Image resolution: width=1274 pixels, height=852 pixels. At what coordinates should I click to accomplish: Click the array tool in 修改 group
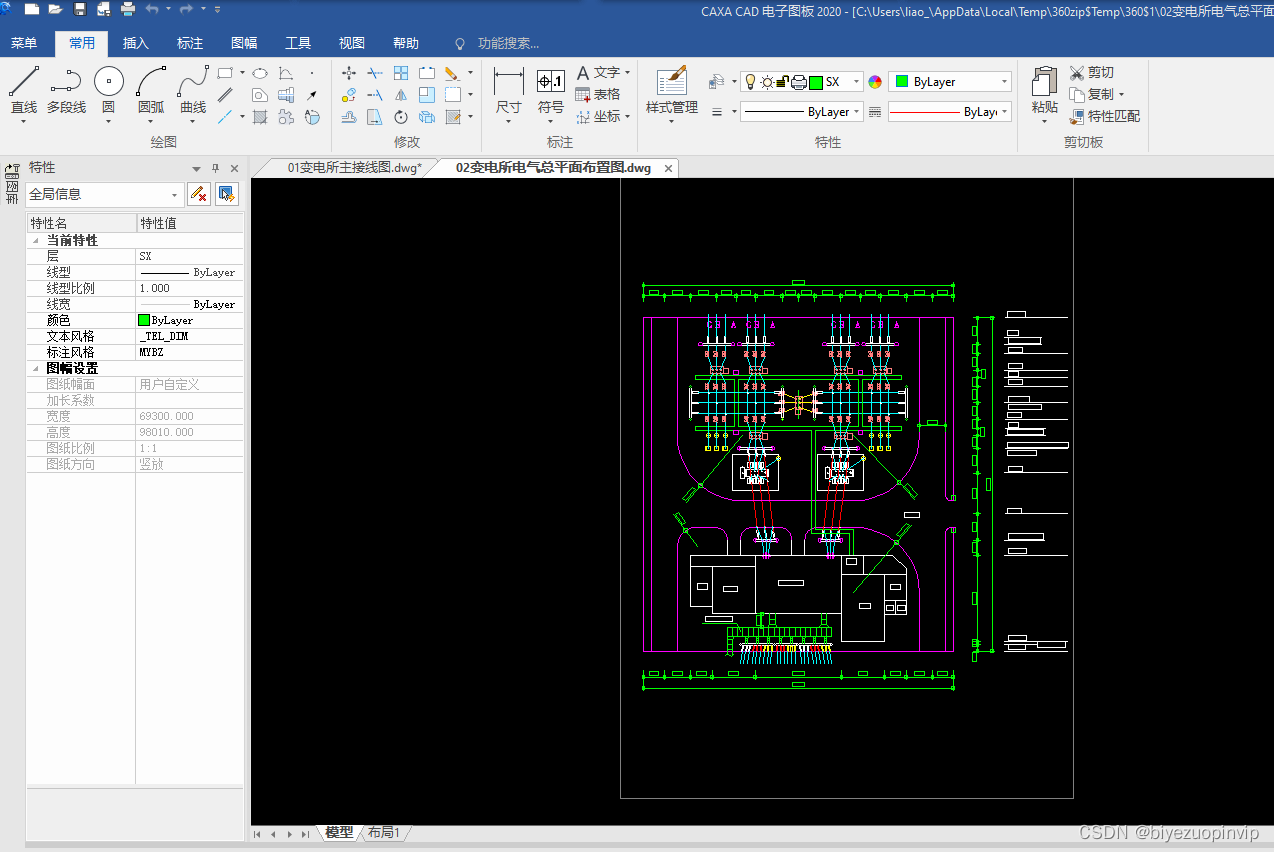401,73
